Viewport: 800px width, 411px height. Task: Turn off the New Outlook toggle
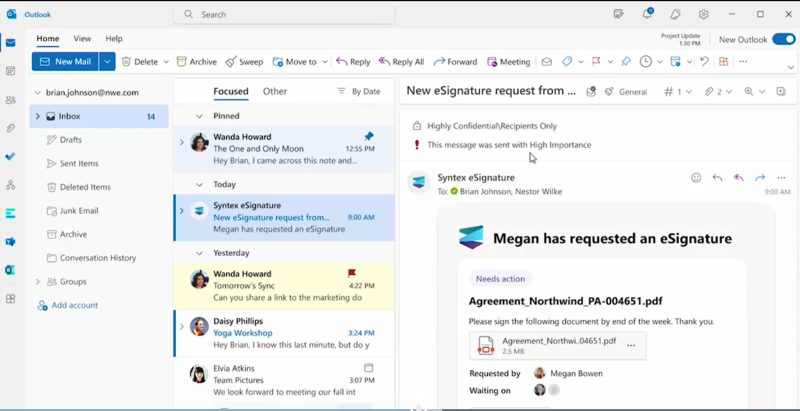pyautogui.click(x=784, y=39)
